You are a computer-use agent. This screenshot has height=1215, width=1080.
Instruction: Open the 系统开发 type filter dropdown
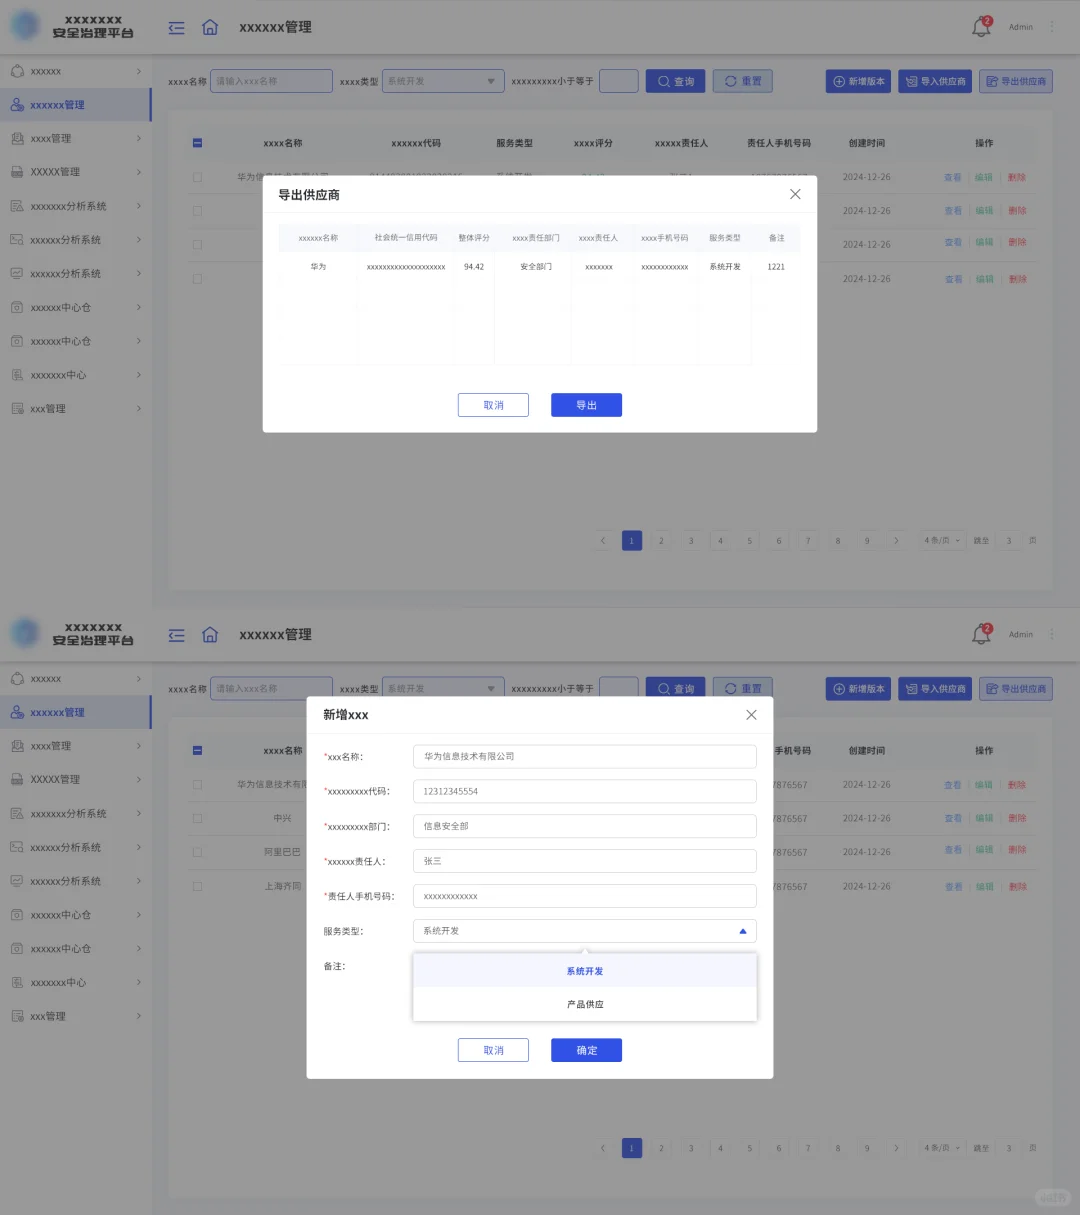442,81
